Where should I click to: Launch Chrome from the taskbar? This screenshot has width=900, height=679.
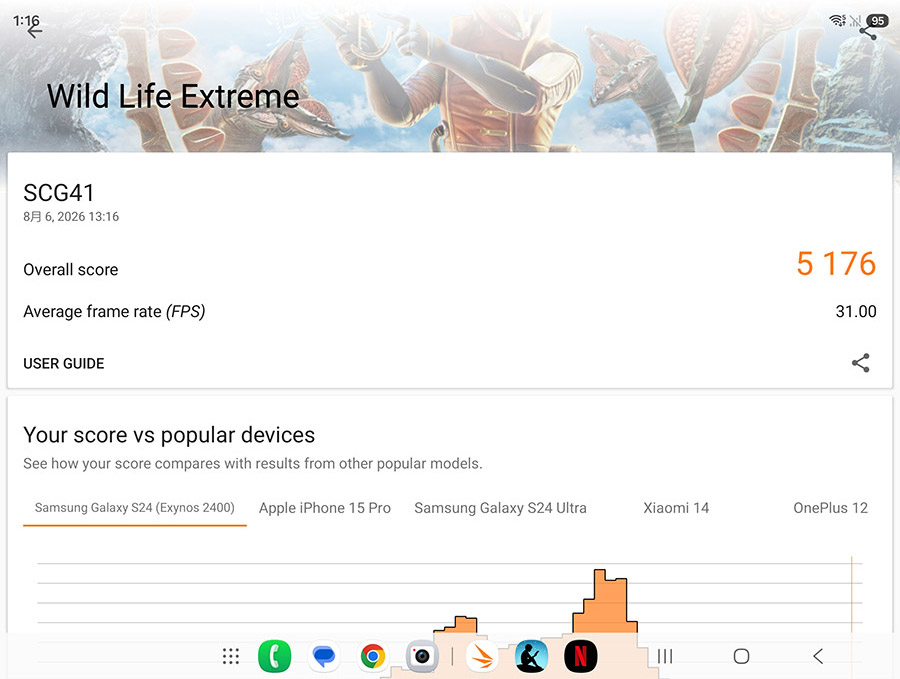click(373, 656)
